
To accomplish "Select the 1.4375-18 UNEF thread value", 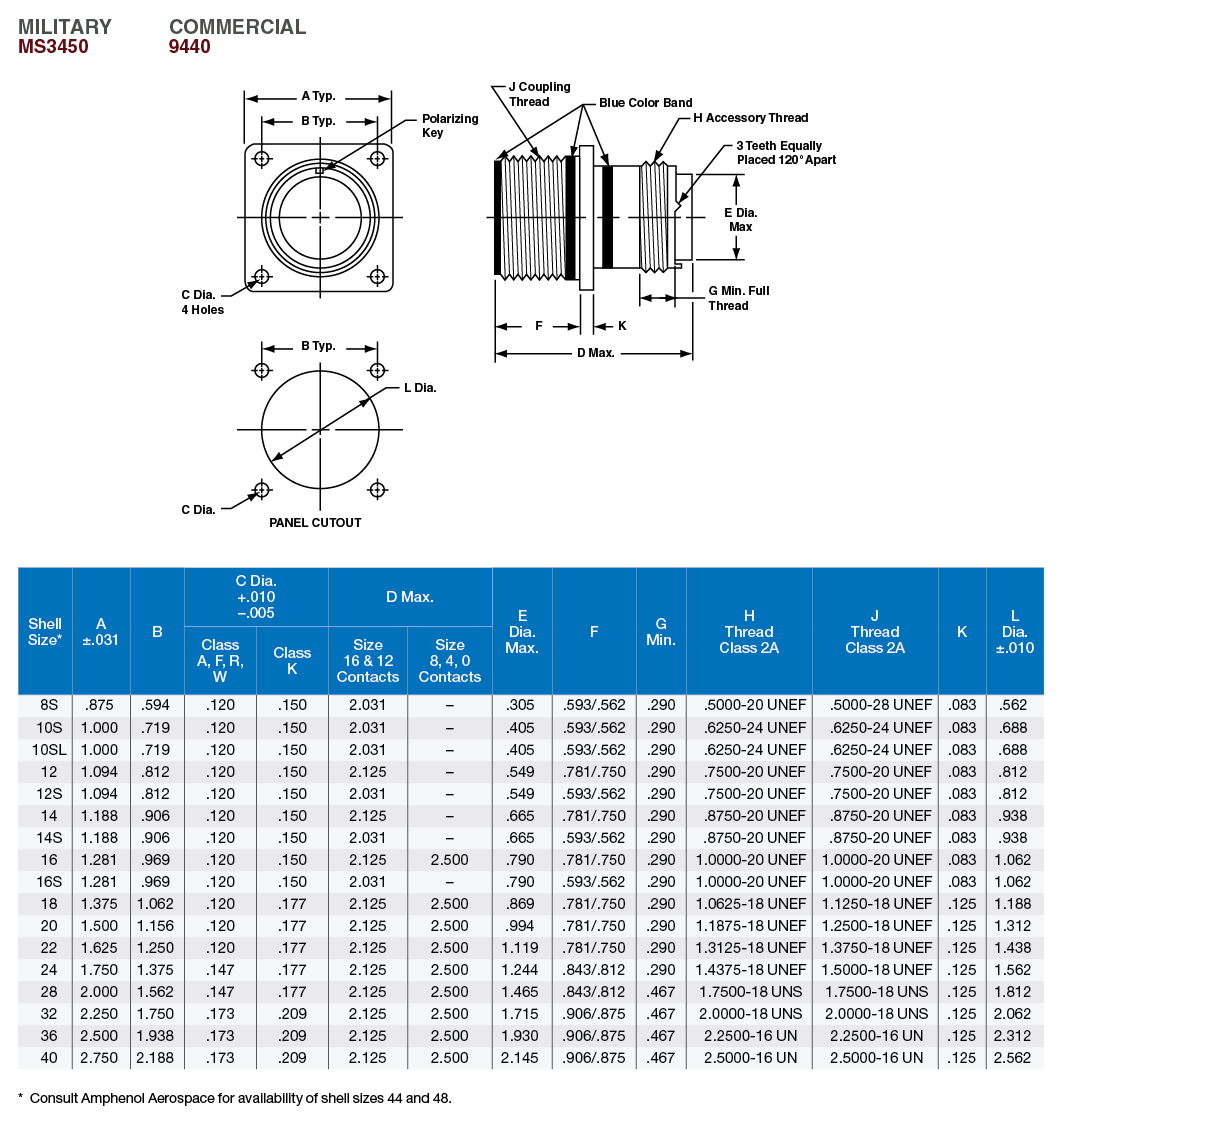I will pos(750,970).
